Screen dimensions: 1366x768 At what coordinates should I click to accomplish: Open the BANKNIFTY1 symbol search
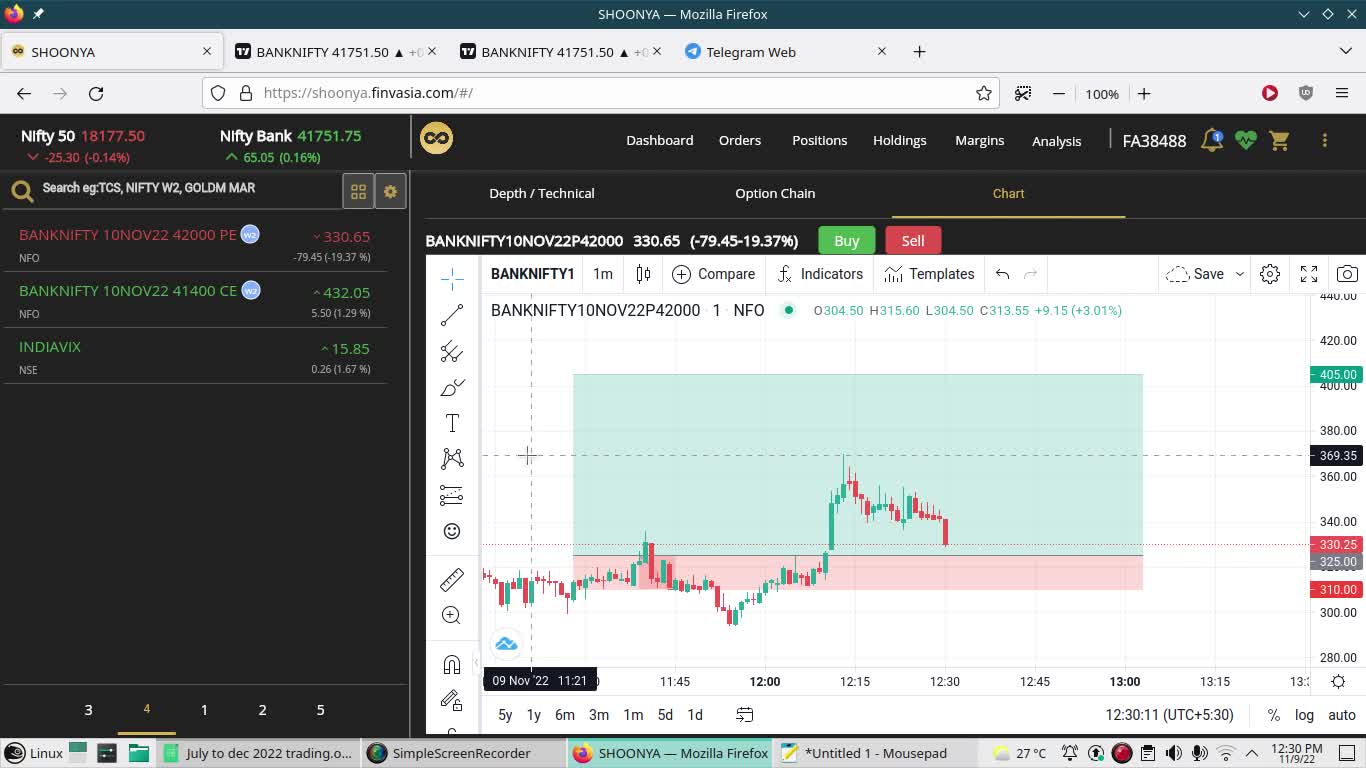coord(533,274)
